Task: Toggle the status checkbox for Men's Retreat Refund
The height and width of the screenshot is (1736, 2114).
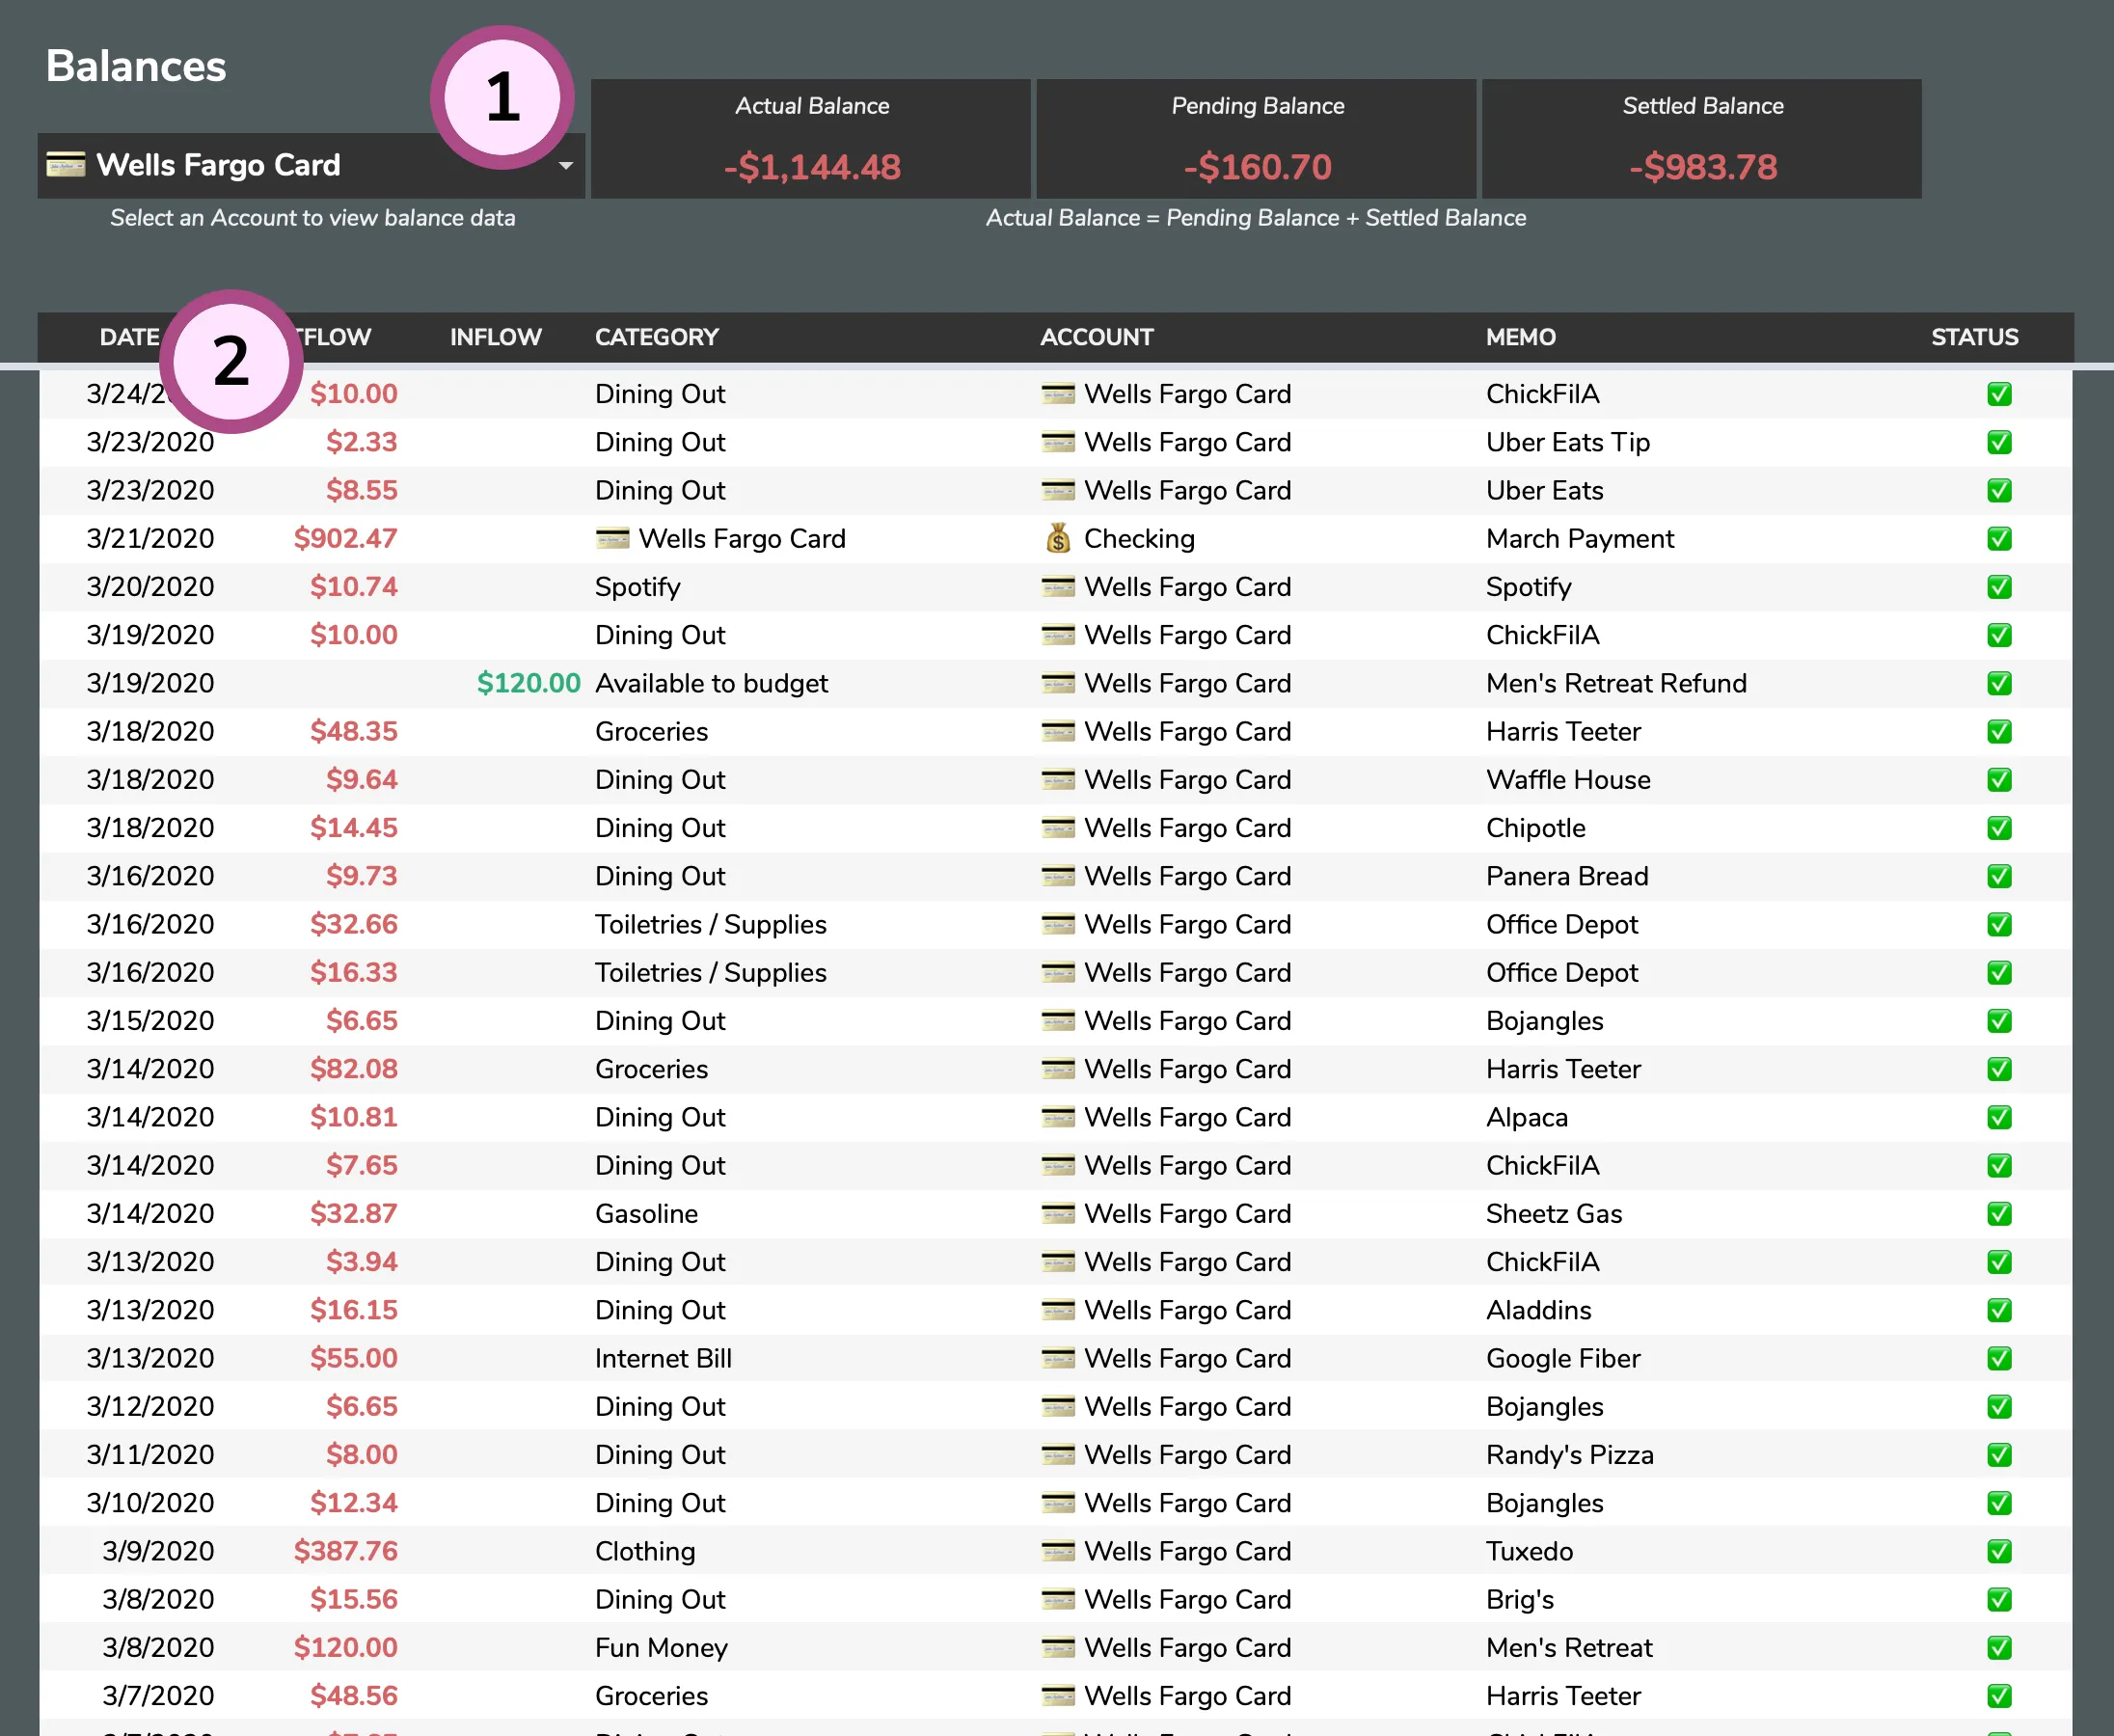Action: [x=1999, y=683]
